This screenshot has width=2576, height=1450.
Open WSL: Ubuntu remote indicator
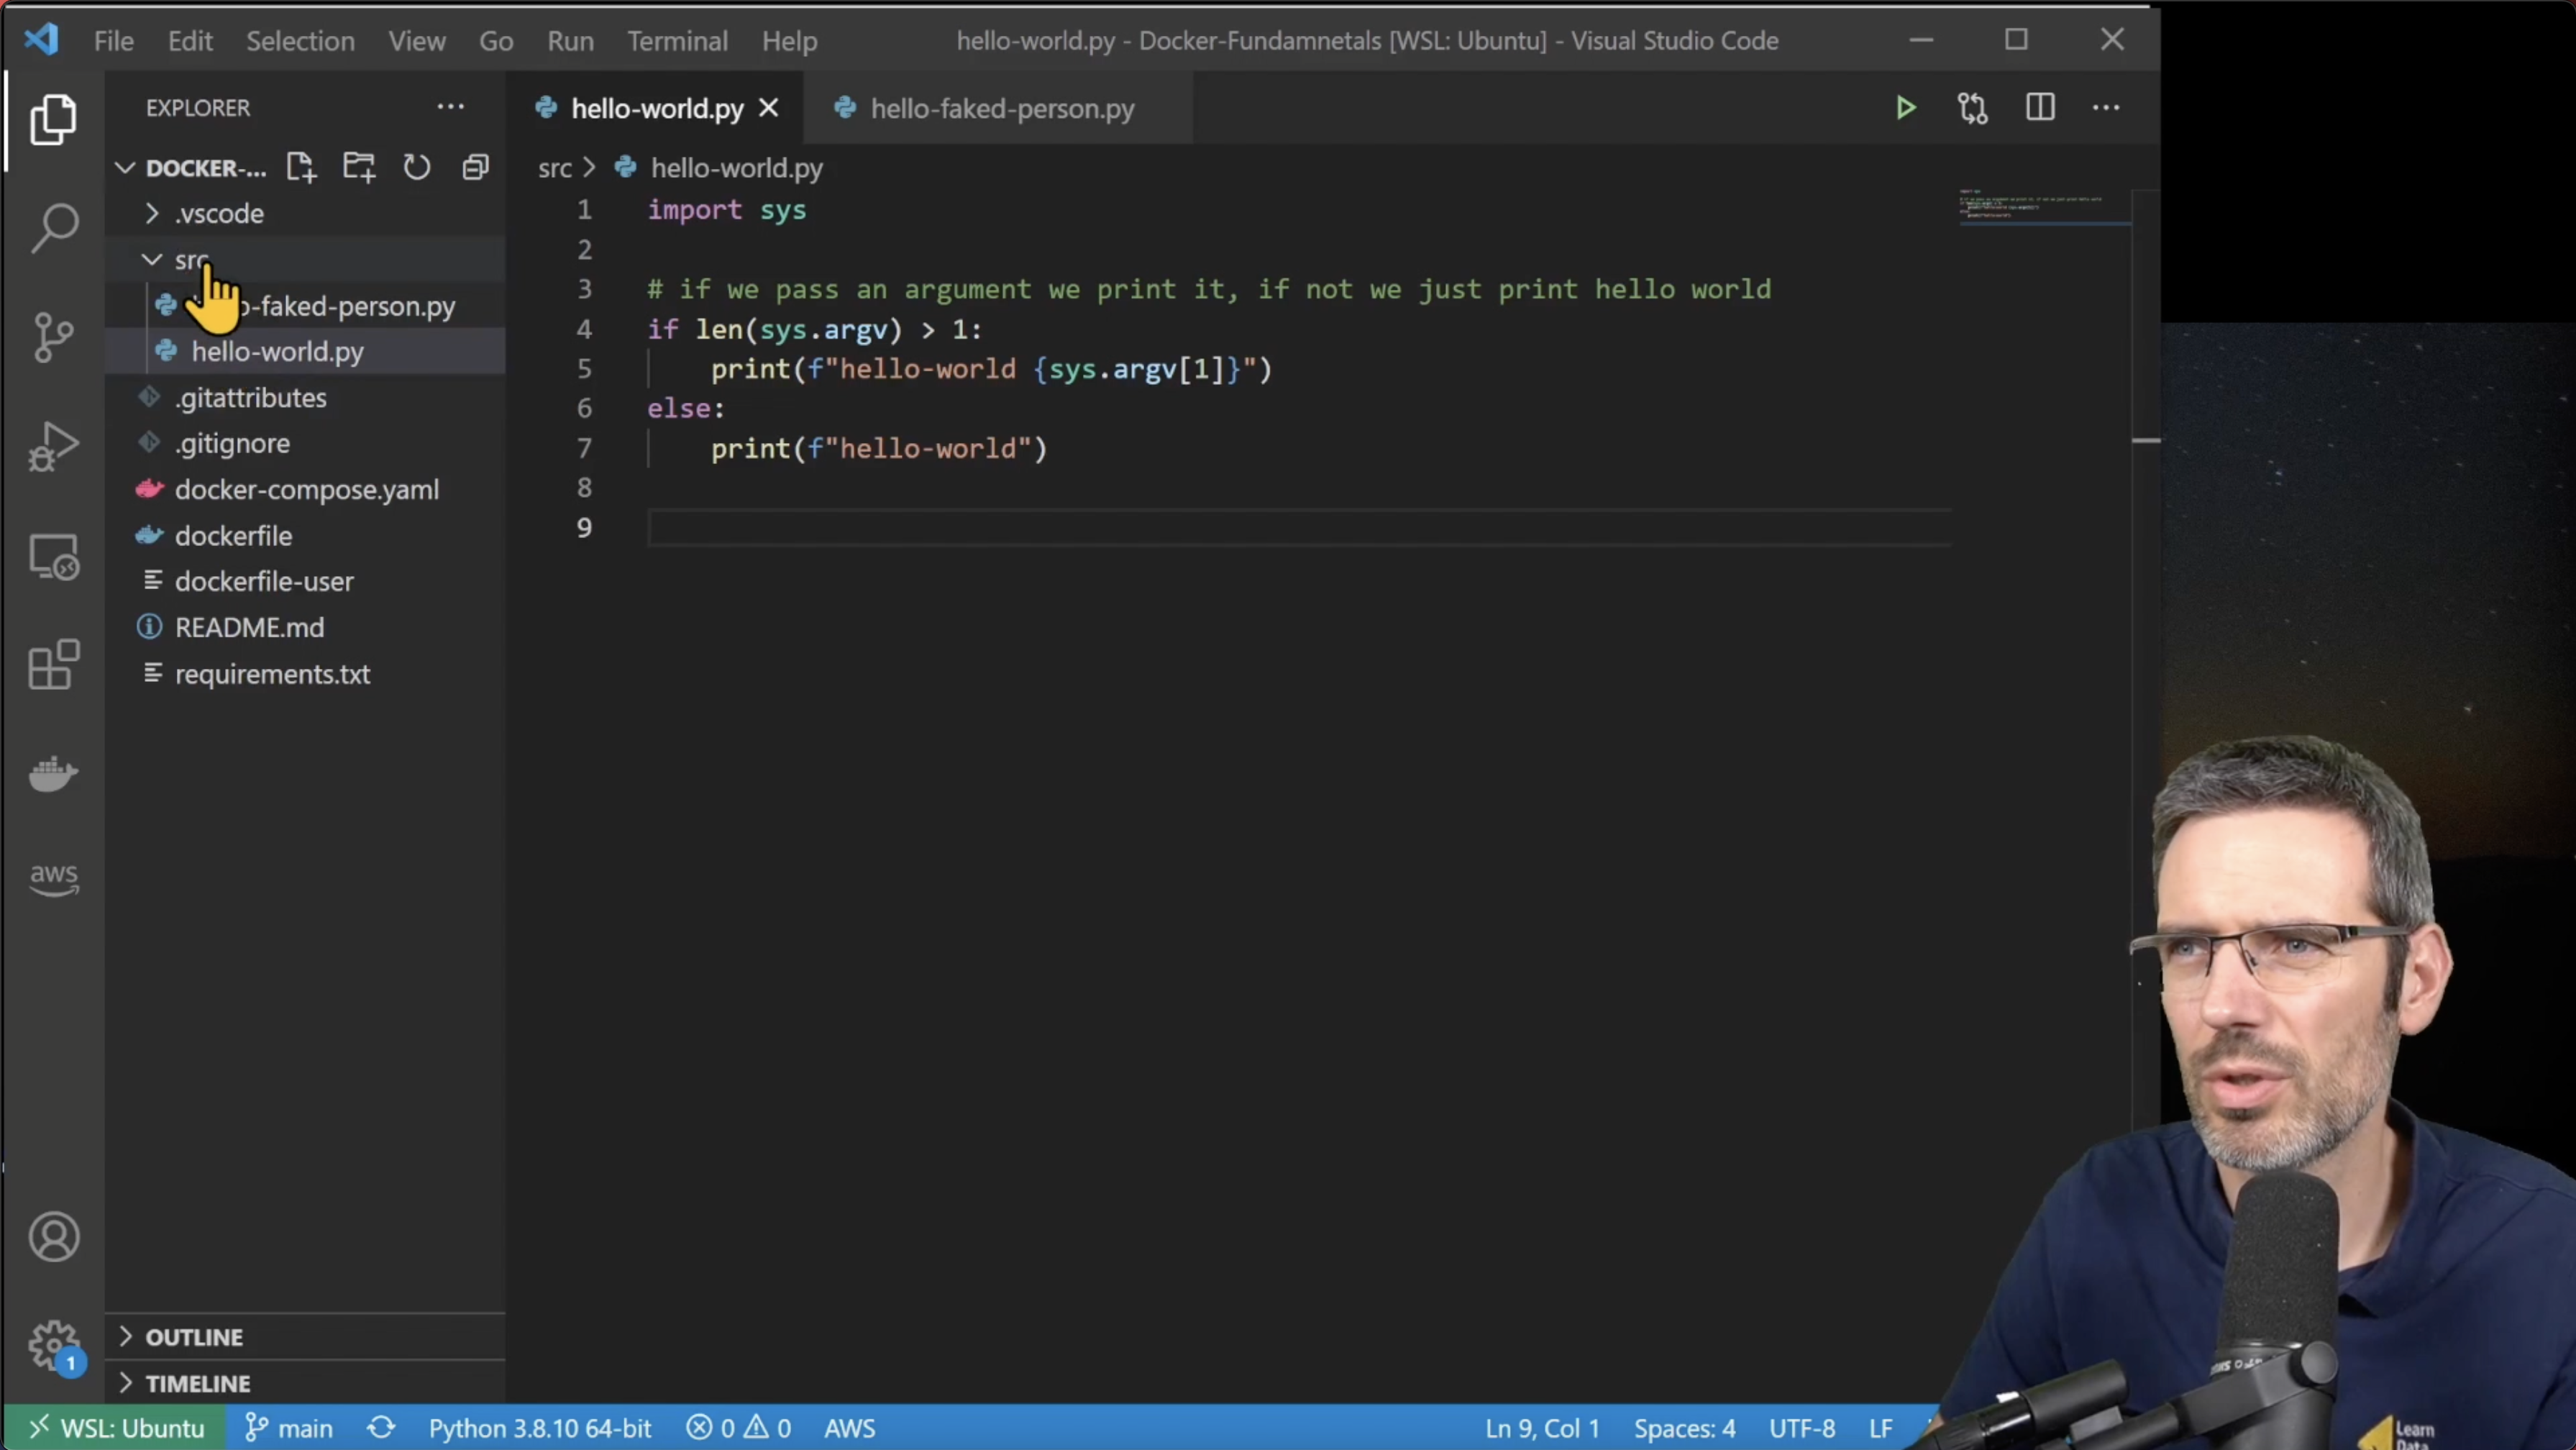(115, 1428)
